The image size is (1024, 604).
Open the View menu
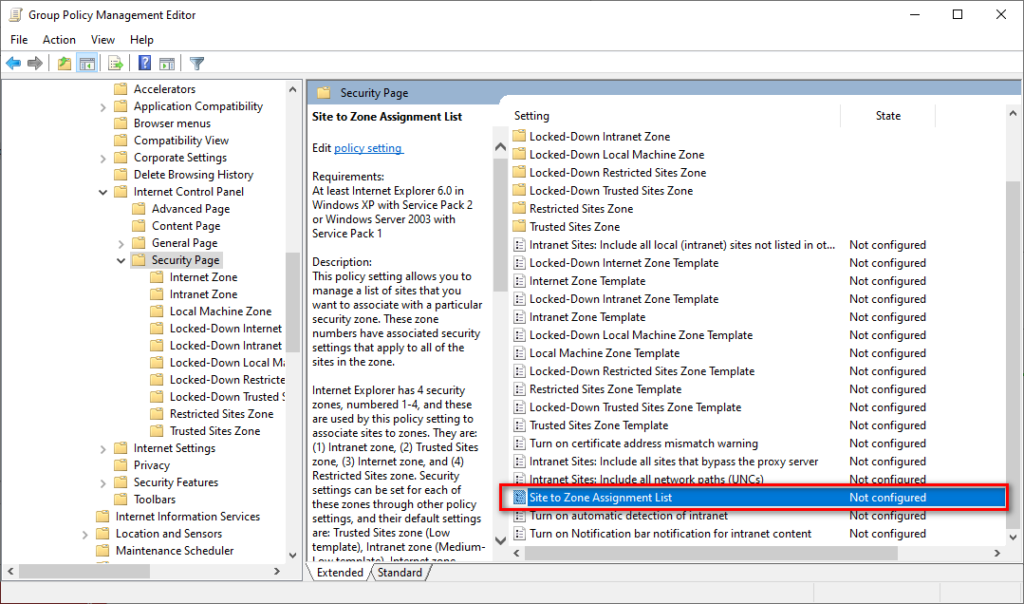tap(102, 39)
